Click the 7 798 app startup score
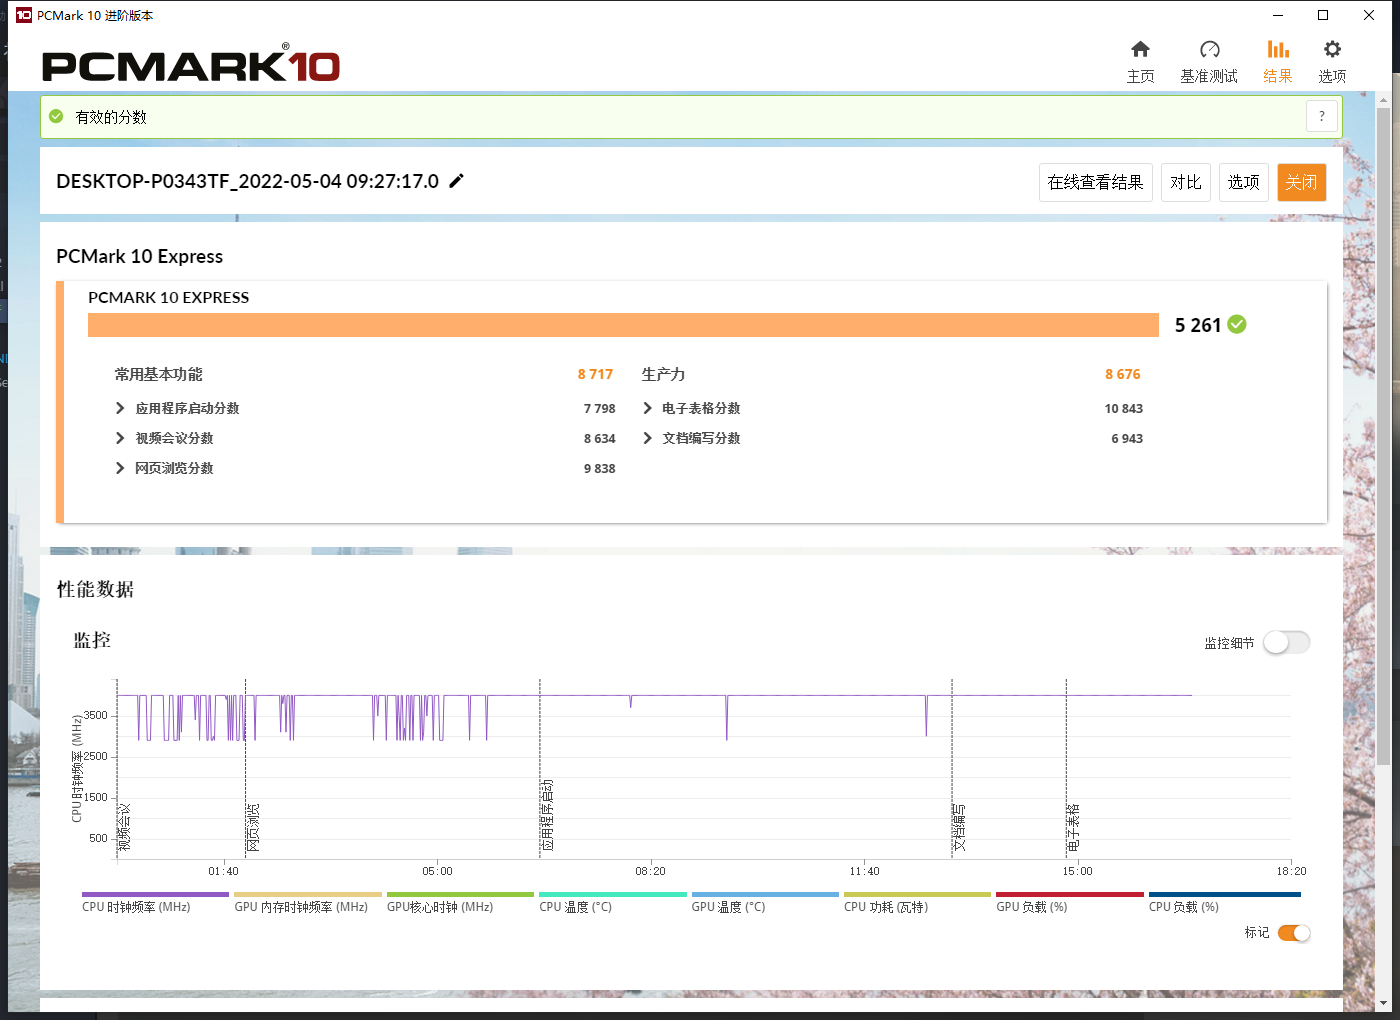Screen dimensions: 1400x1020 click(x=600, y=408)
